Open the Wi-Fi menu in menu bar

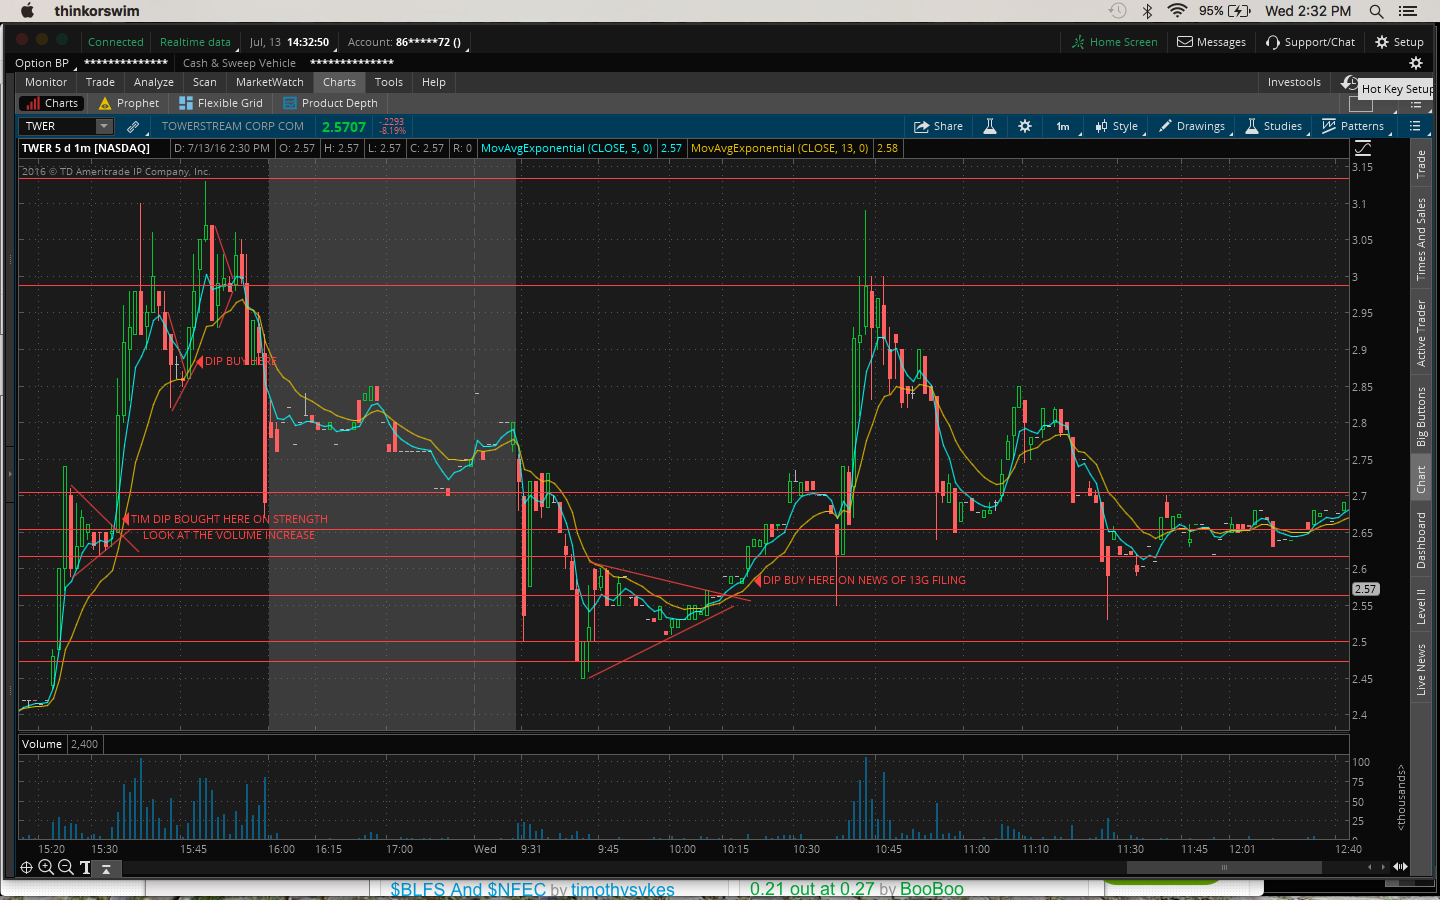click(1178, 11)
